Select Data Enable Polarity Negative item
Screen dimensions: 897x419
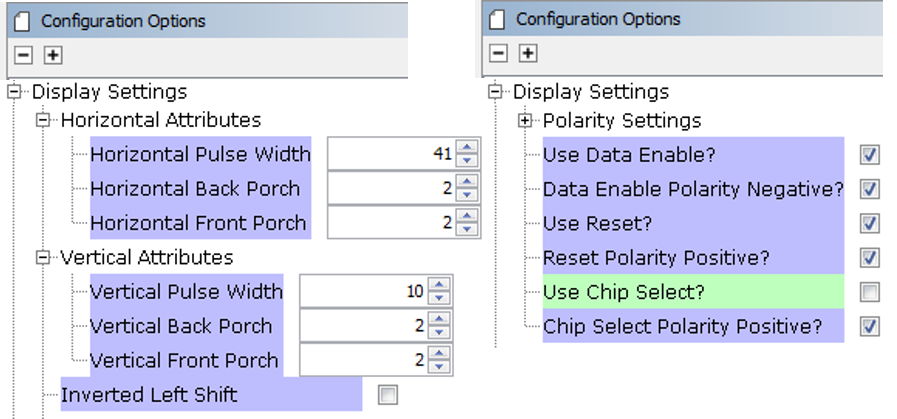point(693,189)
